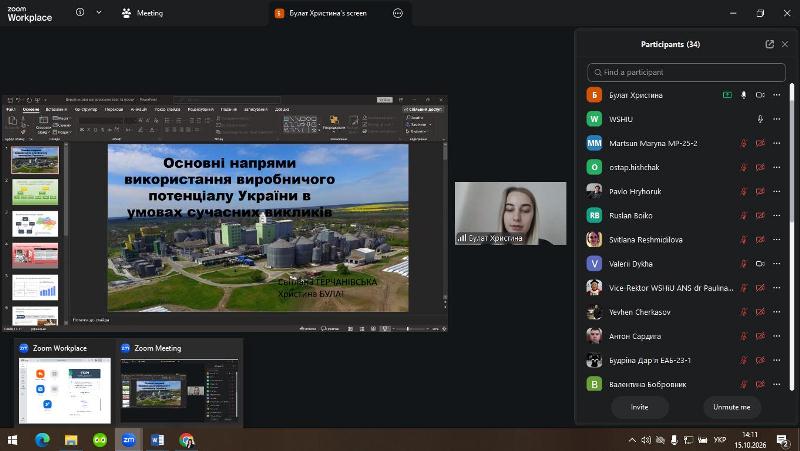
Task: Select participant Vice Rektor WSHIU ANS dr Paulina
Action: point(685,288)
